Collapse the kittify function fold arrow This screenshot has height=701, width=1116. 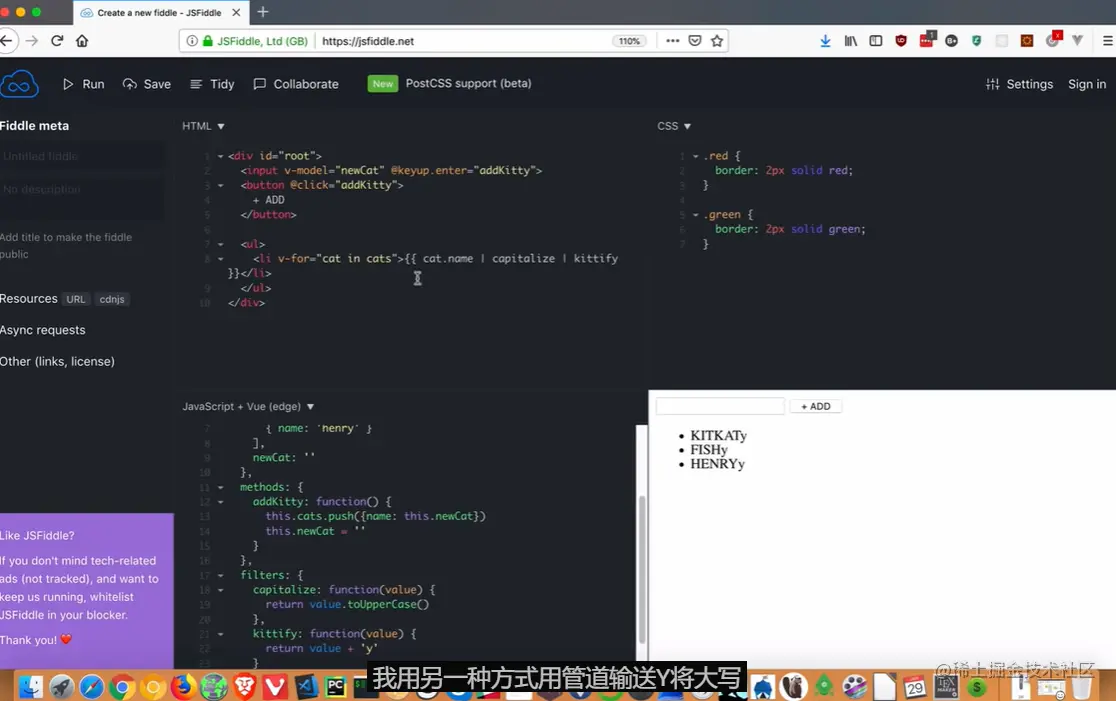pos(221,634)
